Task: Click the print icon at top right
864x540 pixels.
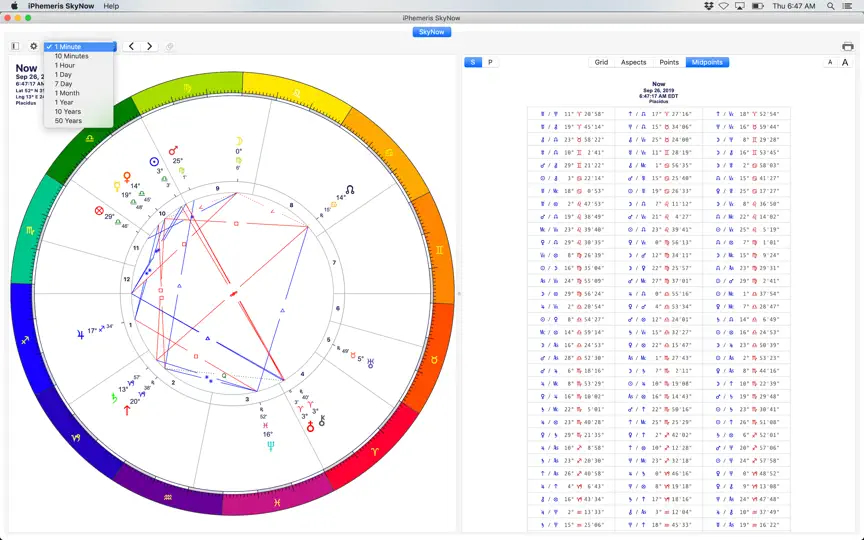Action: tap(847, 46)
